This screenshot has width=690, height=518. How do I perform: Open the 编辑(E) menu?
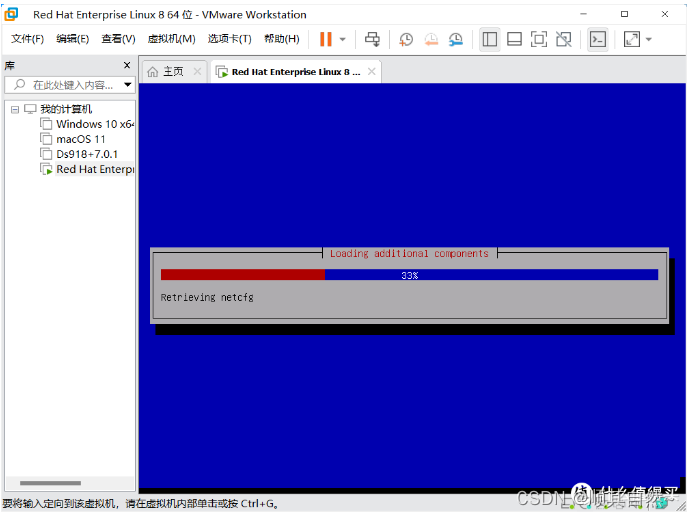tap(73, 39)
